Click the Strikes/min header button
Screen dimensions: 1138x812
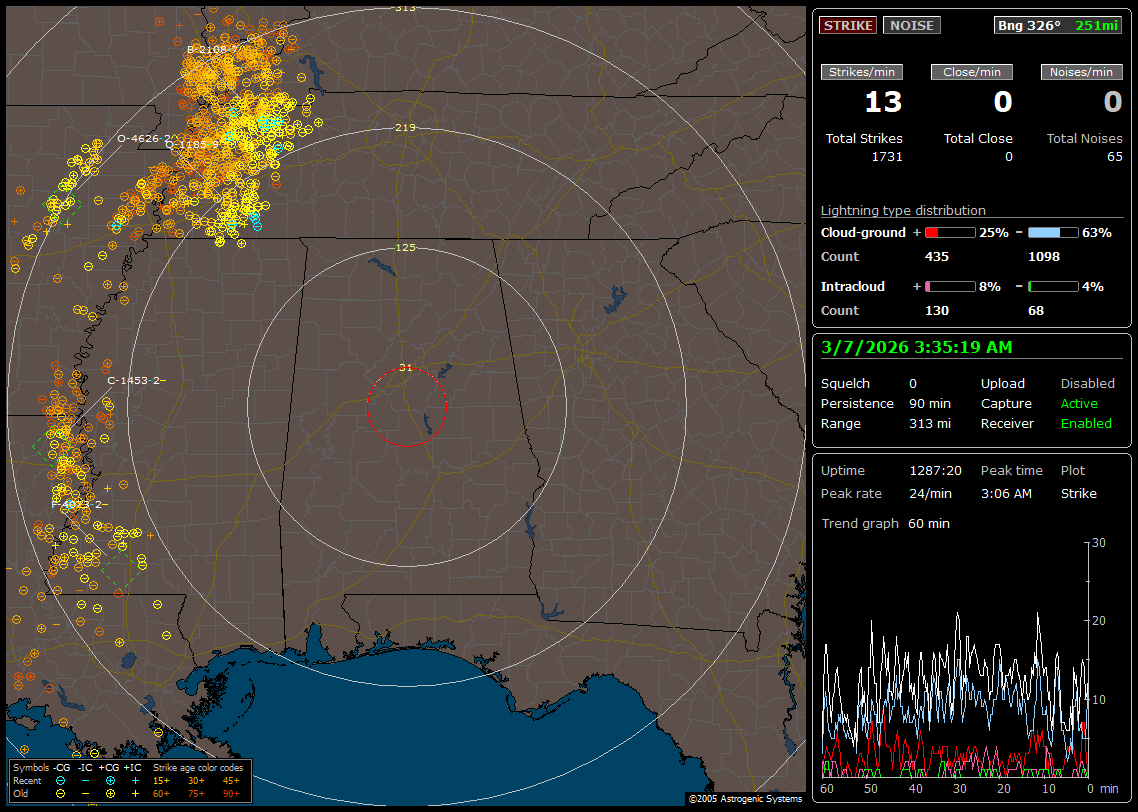862,72
